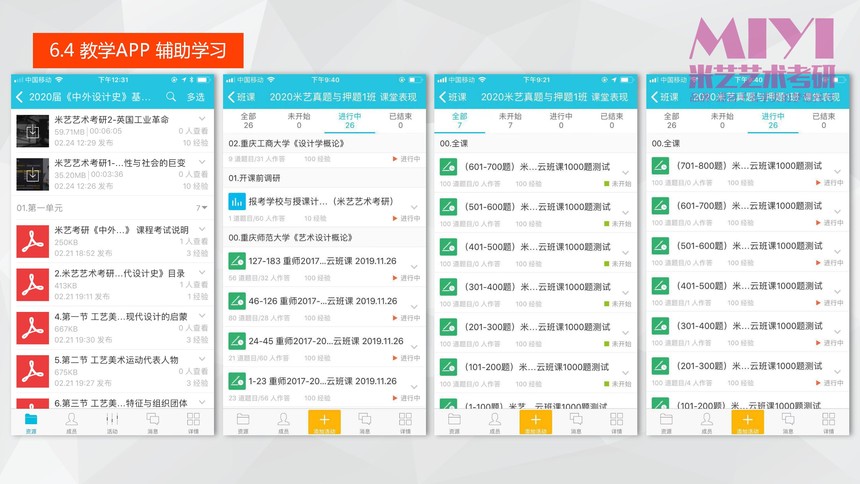Select 未开始 7 tab in third phone
Image resolution: width=860 pixels, height=484 pixels.
pyautogui.click(x=510, y=121)
